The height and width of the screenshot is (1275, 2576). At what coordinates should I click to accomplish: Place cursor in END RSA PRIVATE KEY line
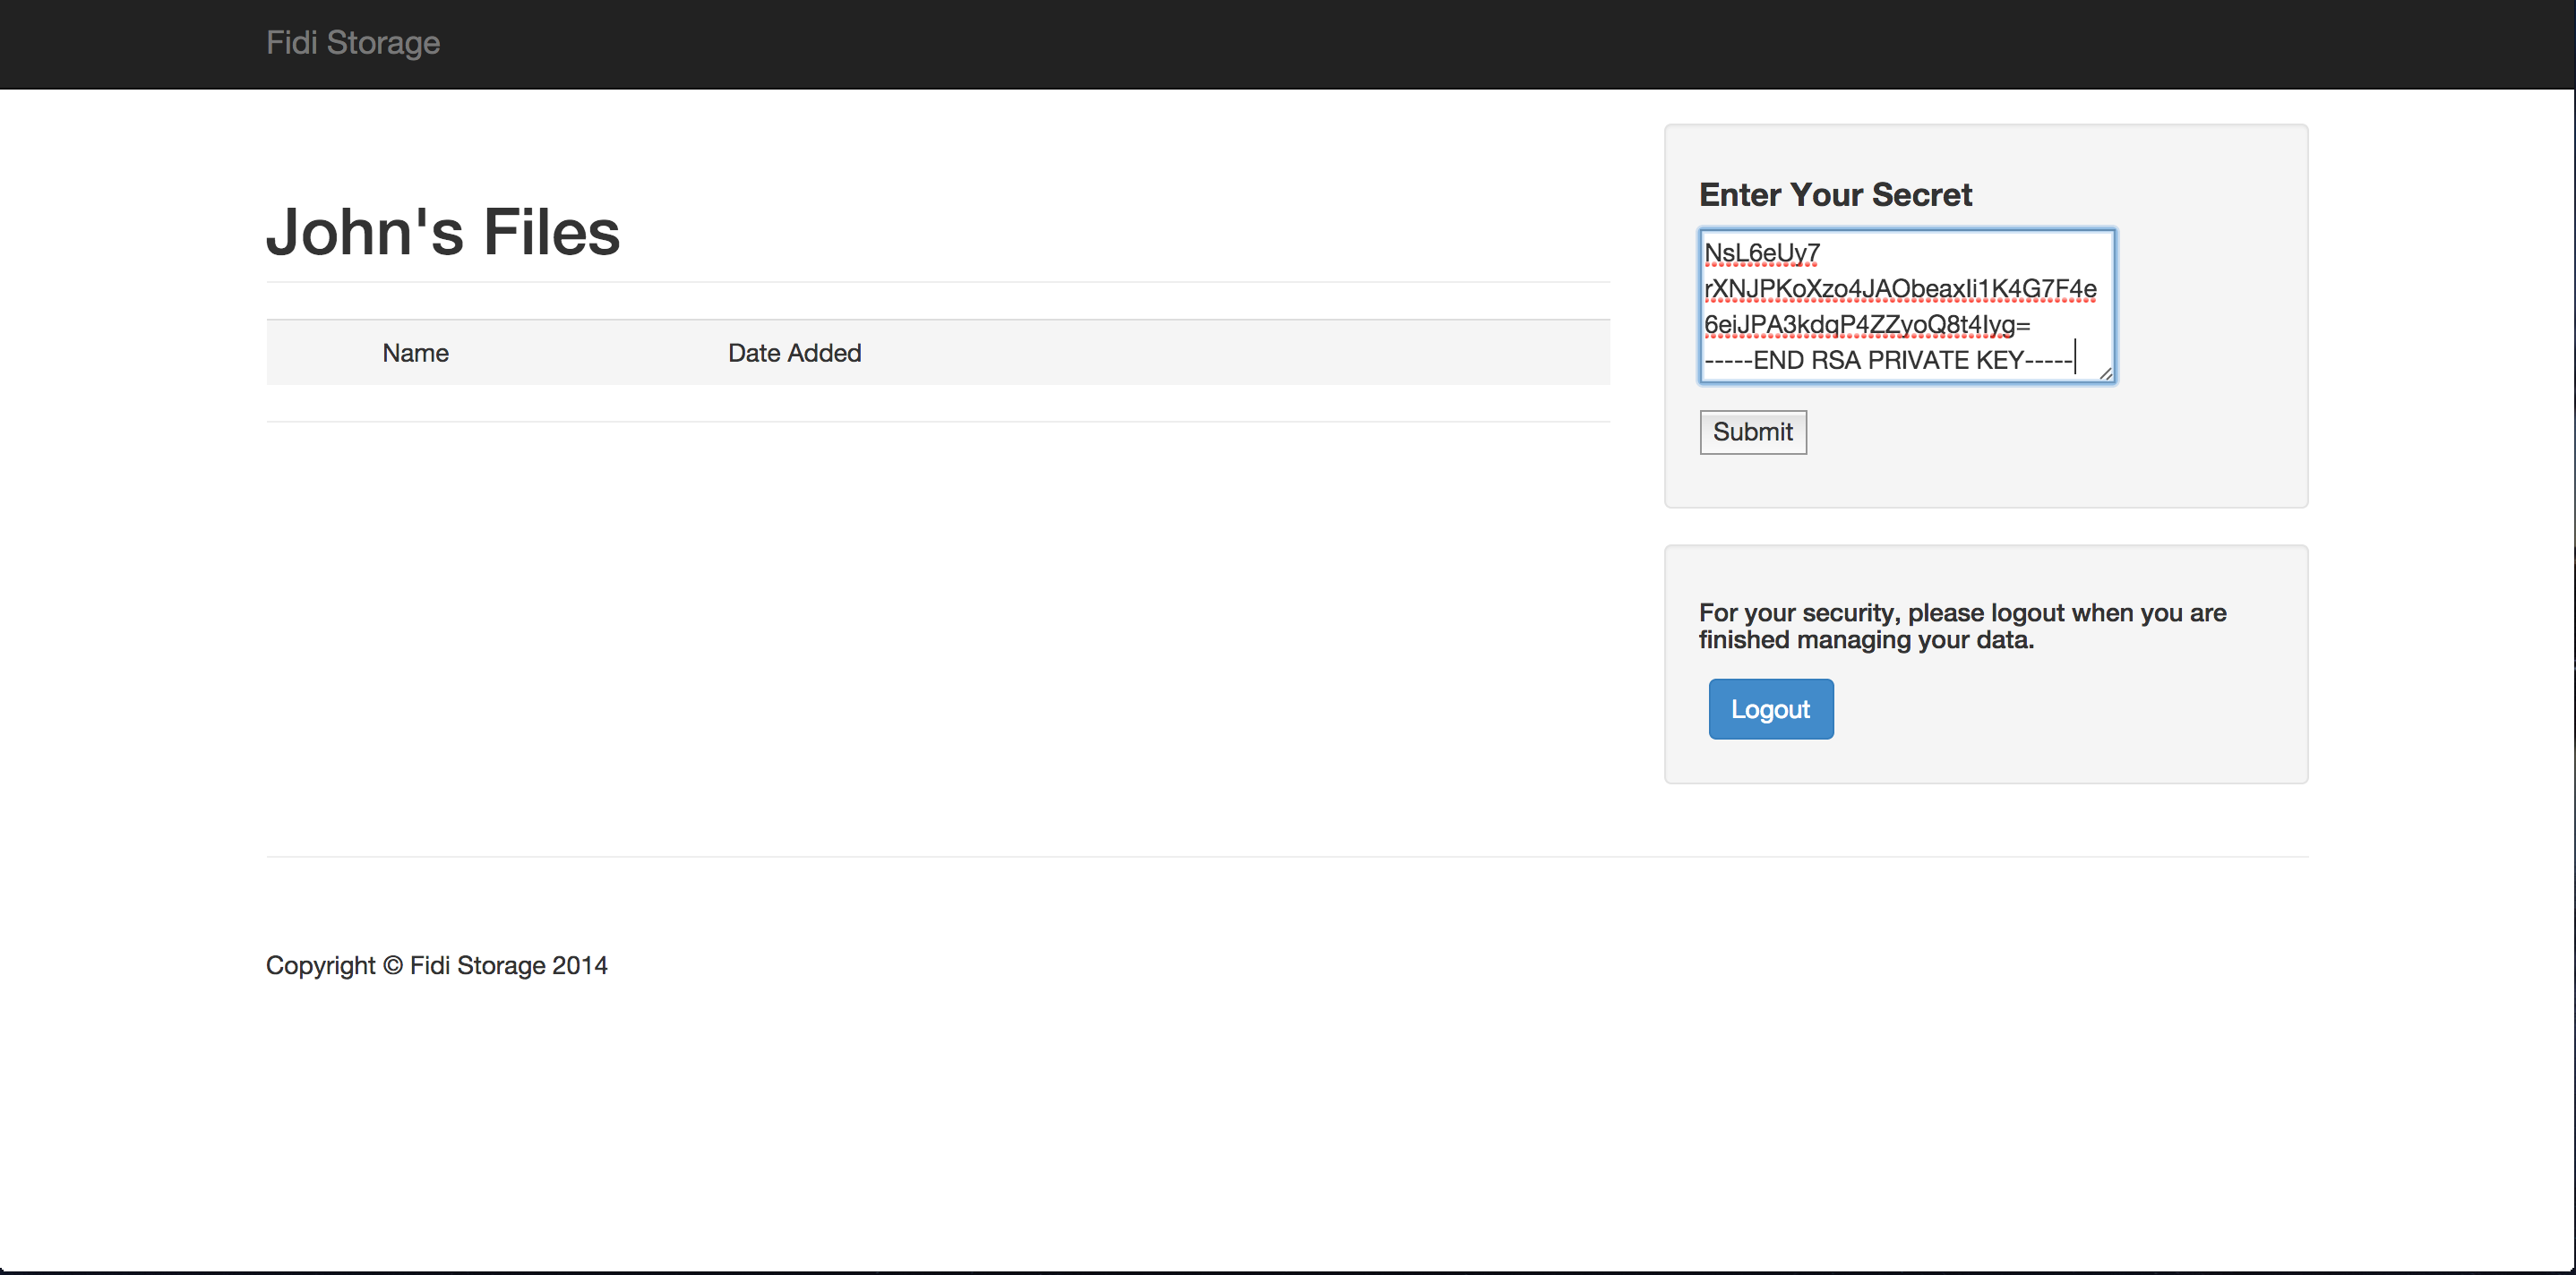tap(1888, 360)
